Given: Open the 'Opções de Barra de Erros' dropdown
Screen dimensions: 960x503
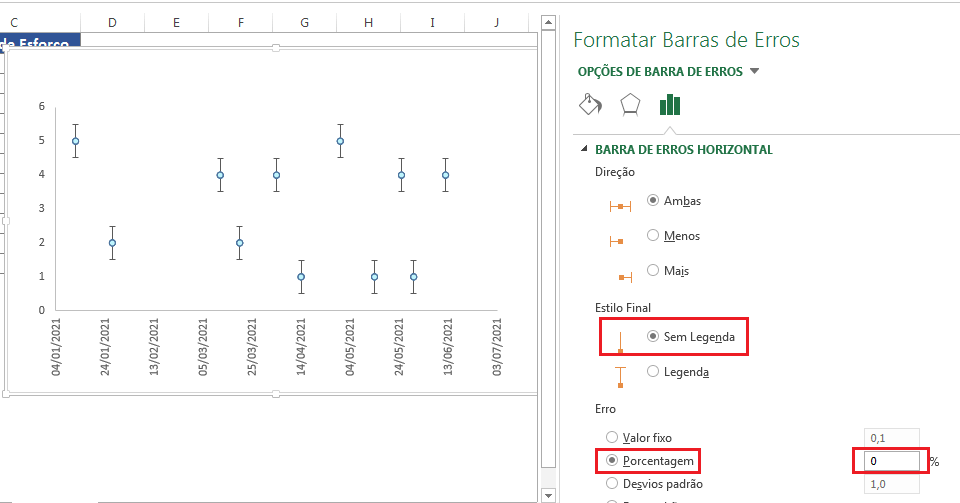Looking at the screenshot, I should tap(754, 71).
